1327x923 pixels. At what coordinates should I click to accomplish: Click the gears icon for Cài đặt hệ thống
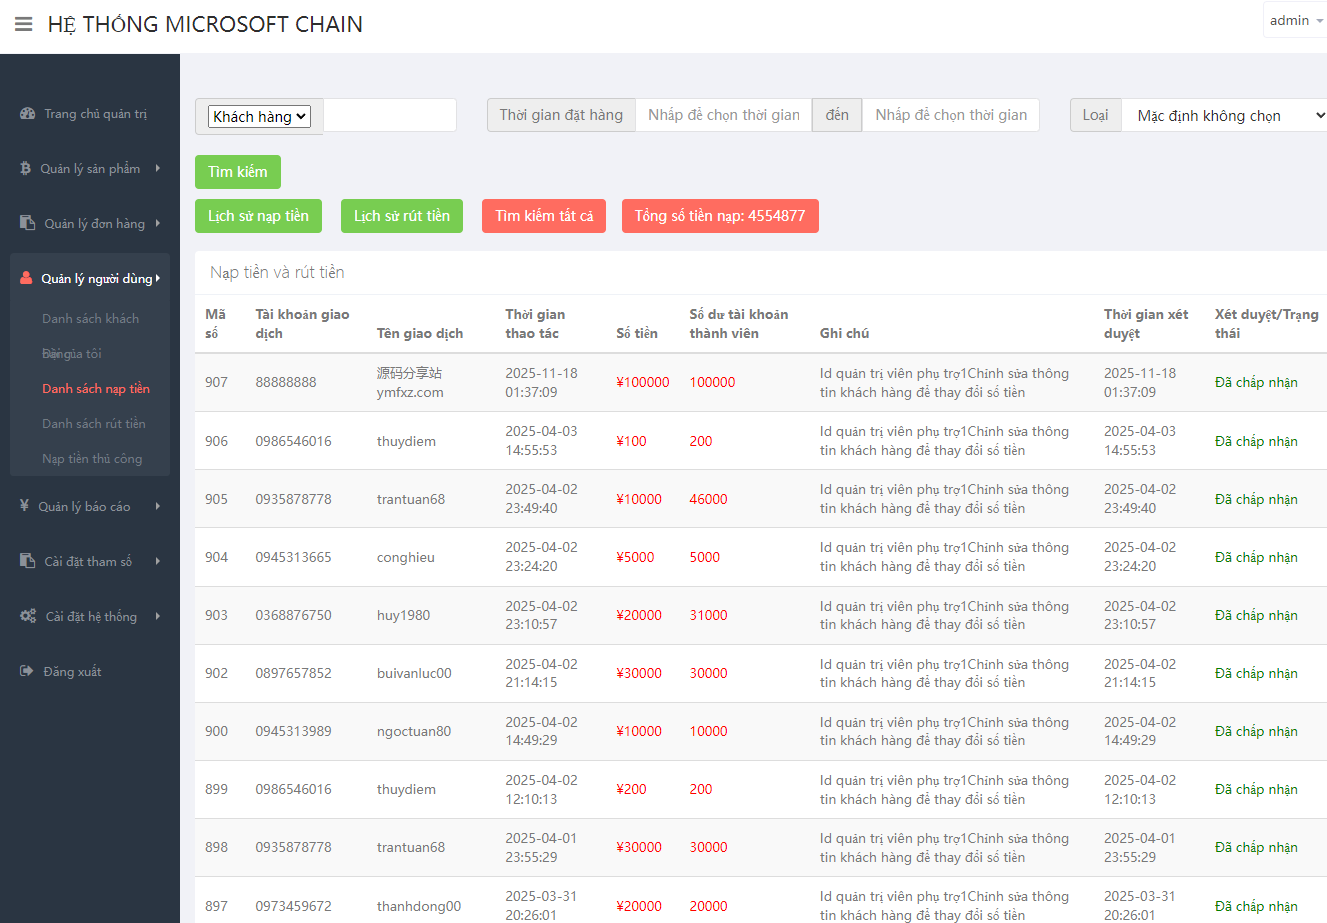coord(28,616)
